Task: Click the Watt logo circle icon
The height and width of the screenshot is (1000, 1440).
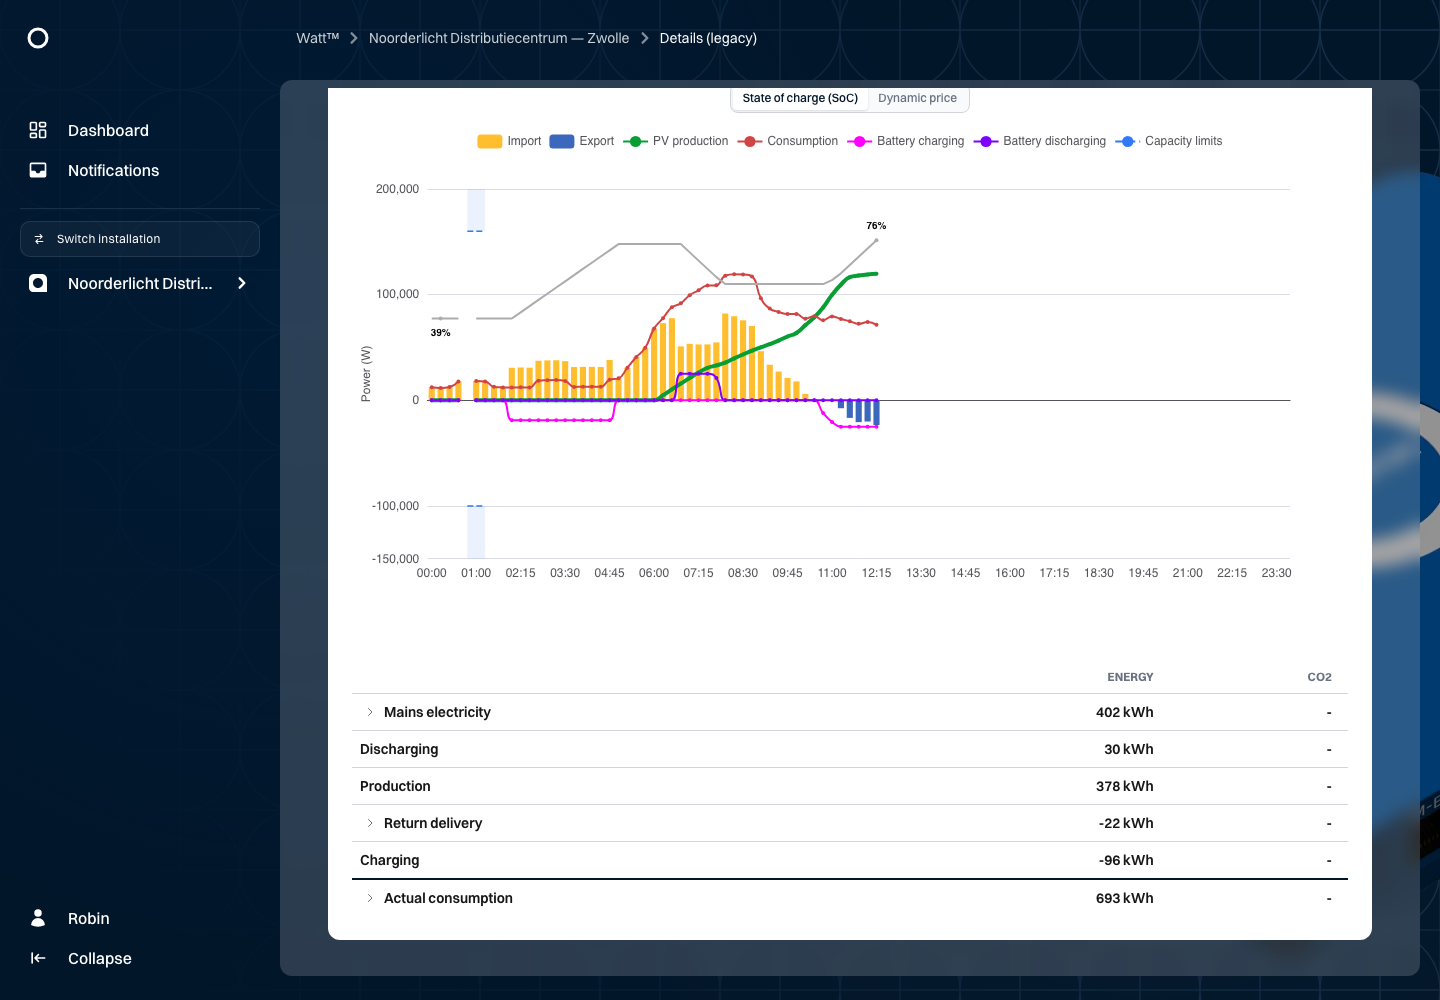Action: coord(38,38)
